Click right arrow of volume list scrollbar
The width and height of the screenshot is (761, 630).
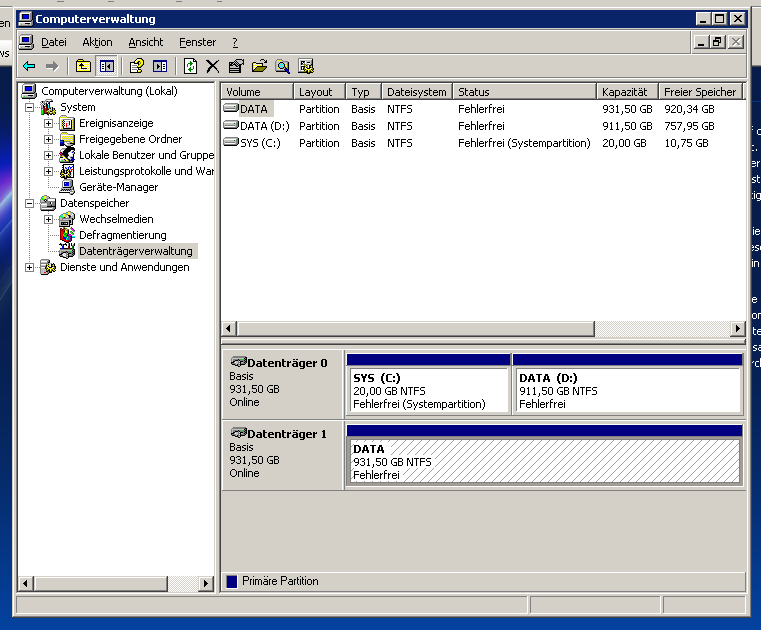click(x=738, y=329)
